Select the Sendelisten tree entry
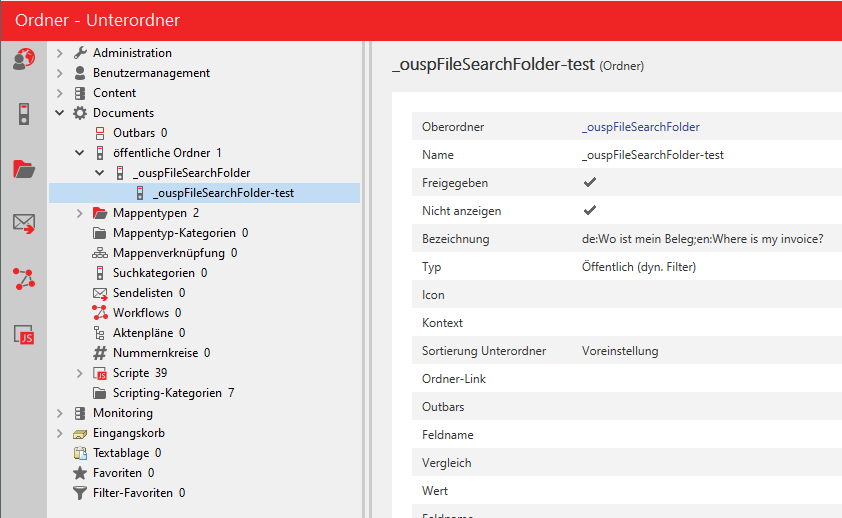 [x=149, y=293]
